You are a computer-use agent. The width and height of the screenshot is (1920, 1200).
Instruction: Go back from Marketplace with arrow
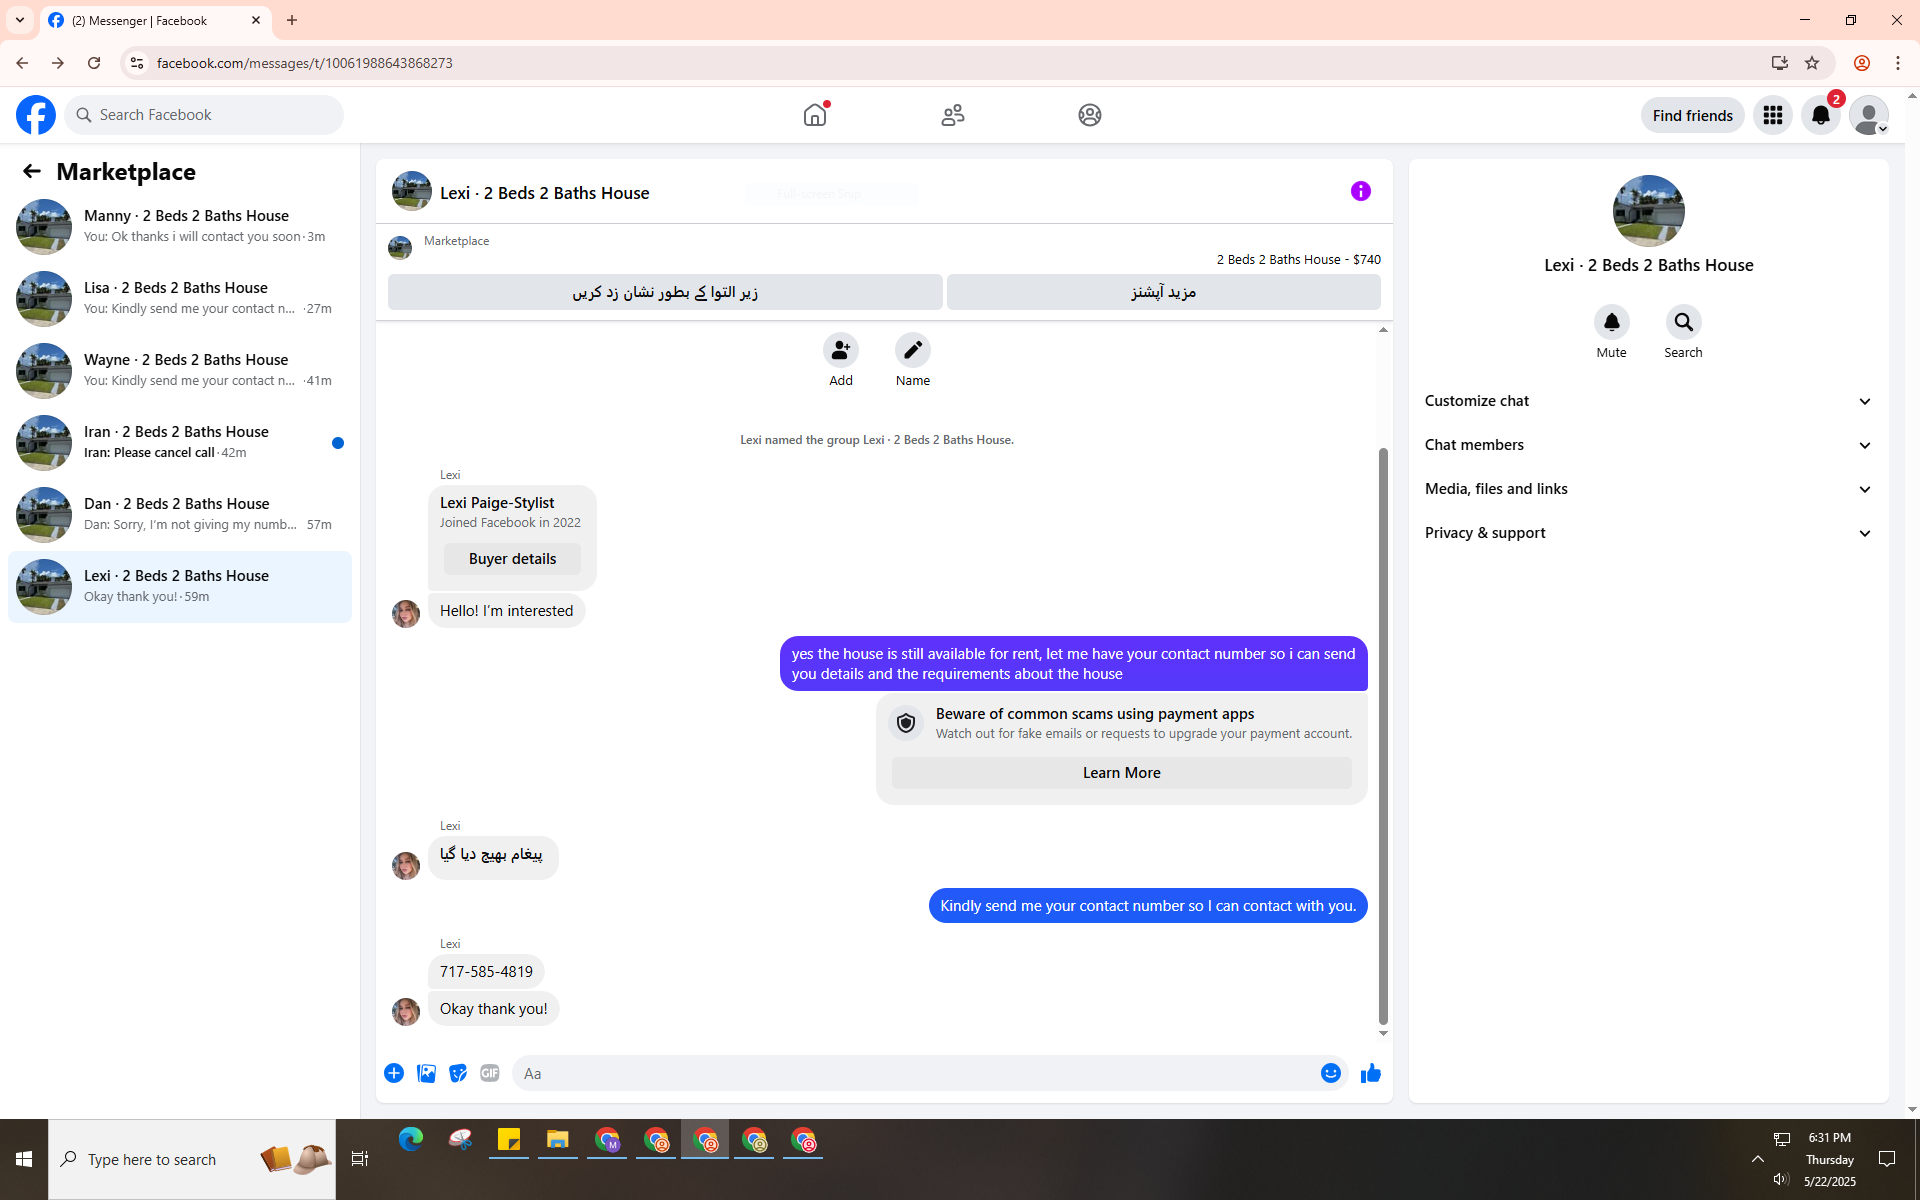[x=32, y=171]
